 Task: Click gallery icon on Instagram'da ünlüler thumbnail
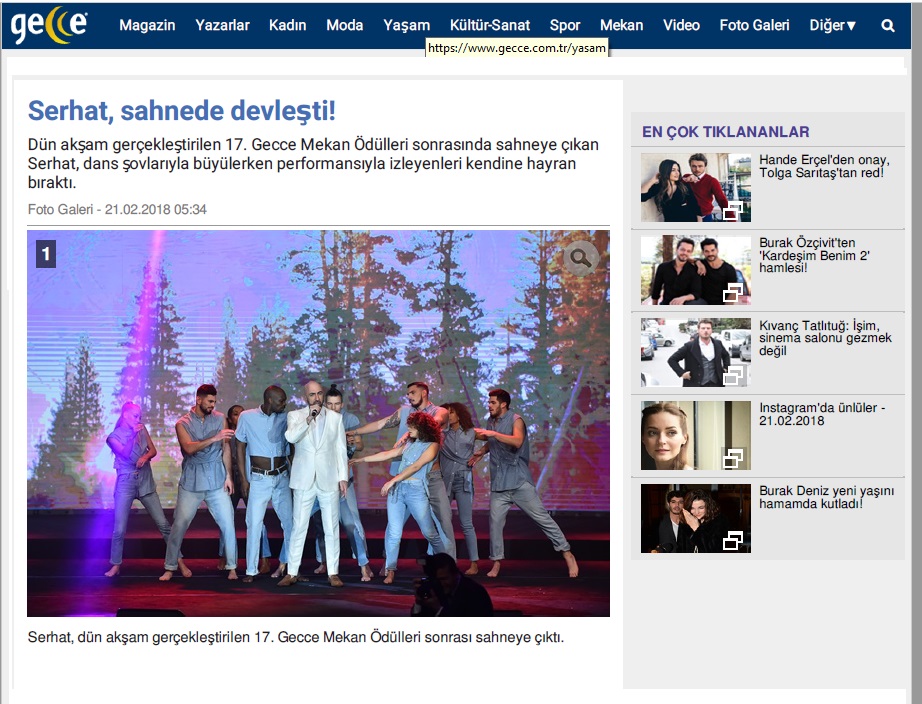coord(733,458)
